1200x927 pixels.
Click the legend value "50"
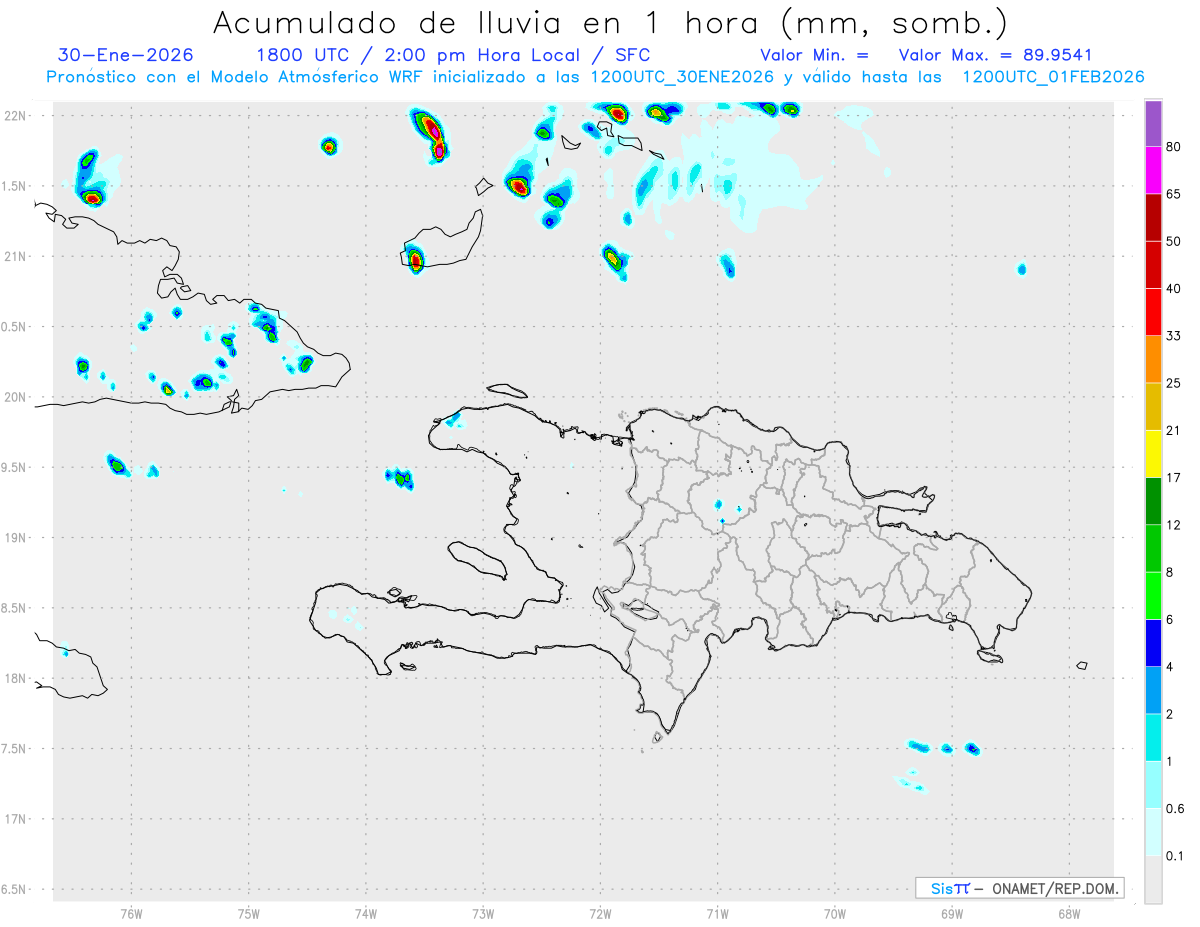coord(1174,241)
